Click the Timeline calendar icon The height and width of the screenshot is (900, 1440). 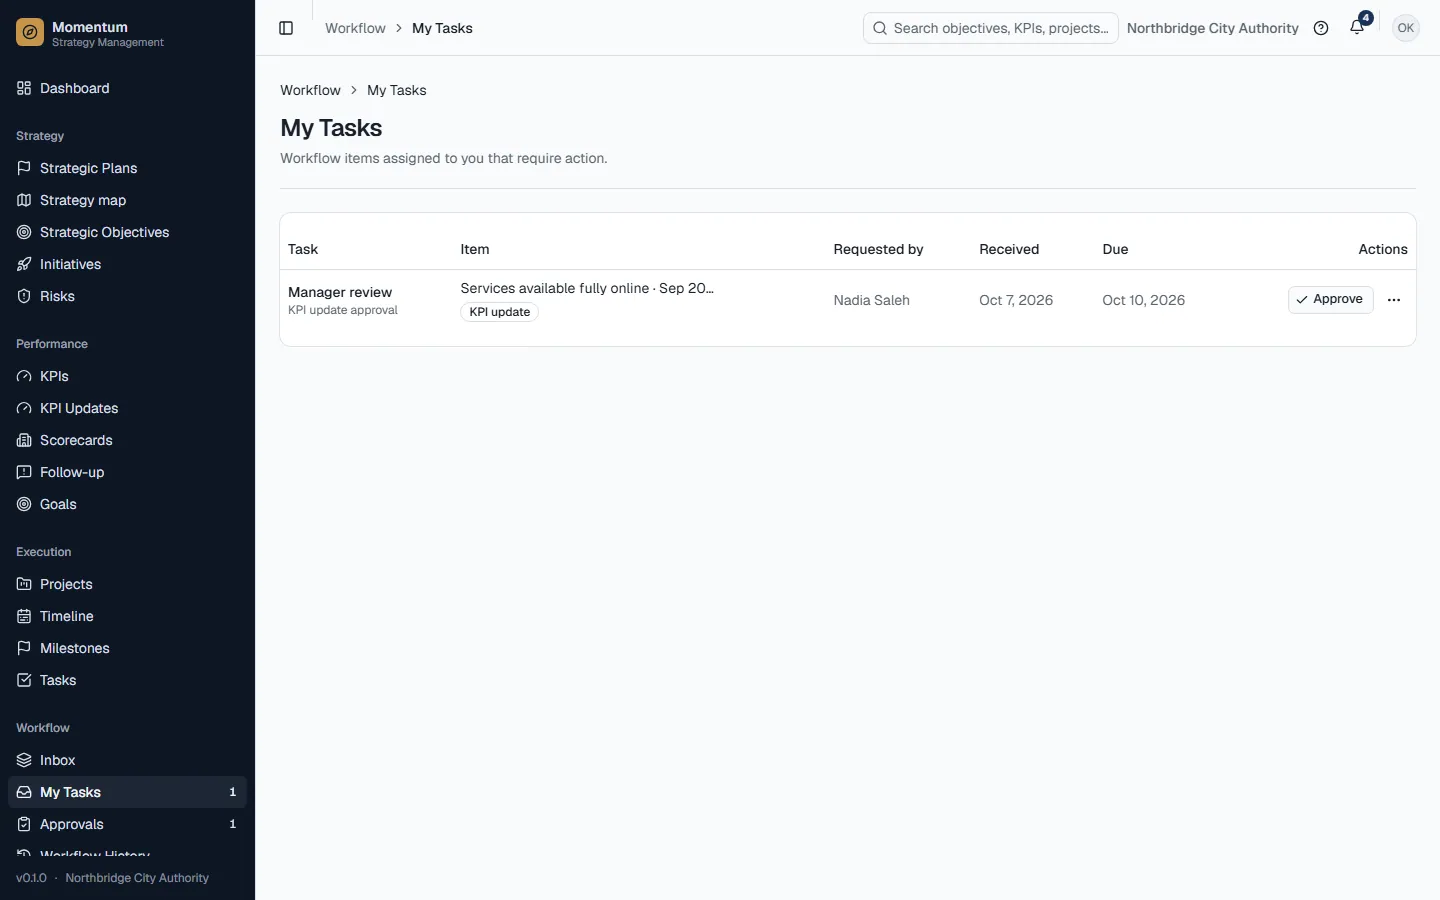(24, 616)
